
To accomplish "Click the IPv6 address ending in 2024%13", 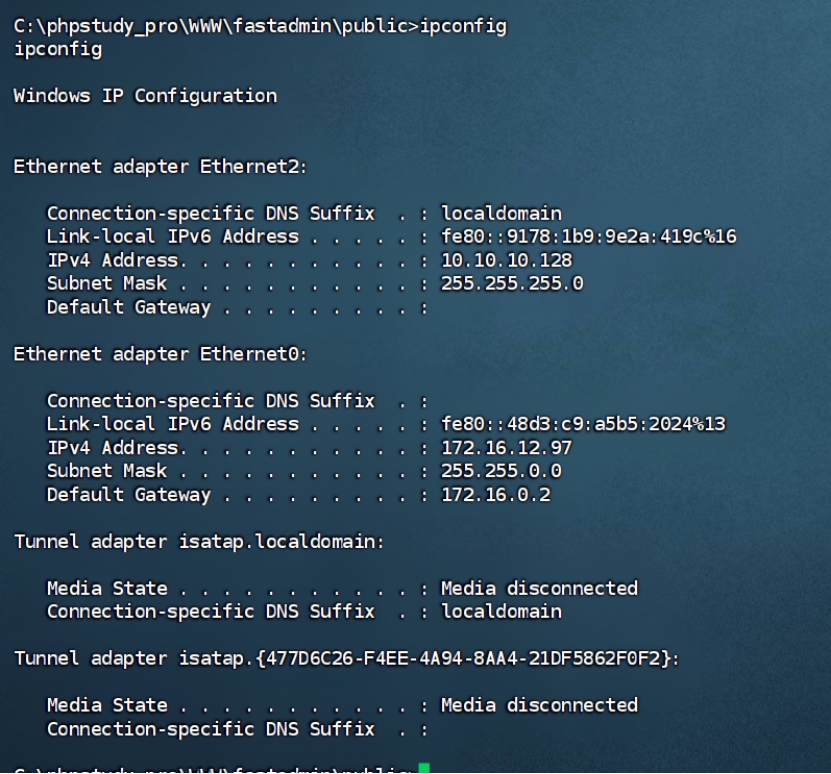I will 583,424.
